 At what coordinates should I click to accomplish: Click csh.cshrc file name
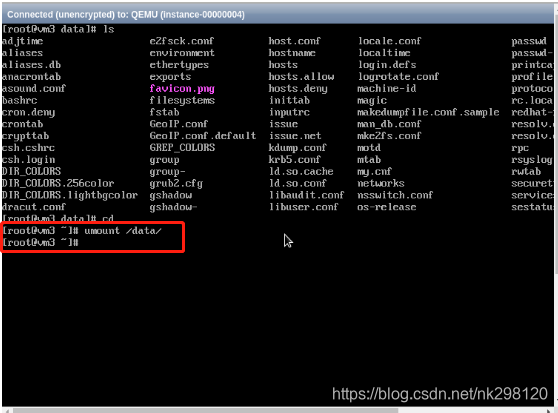click(28, 148)
